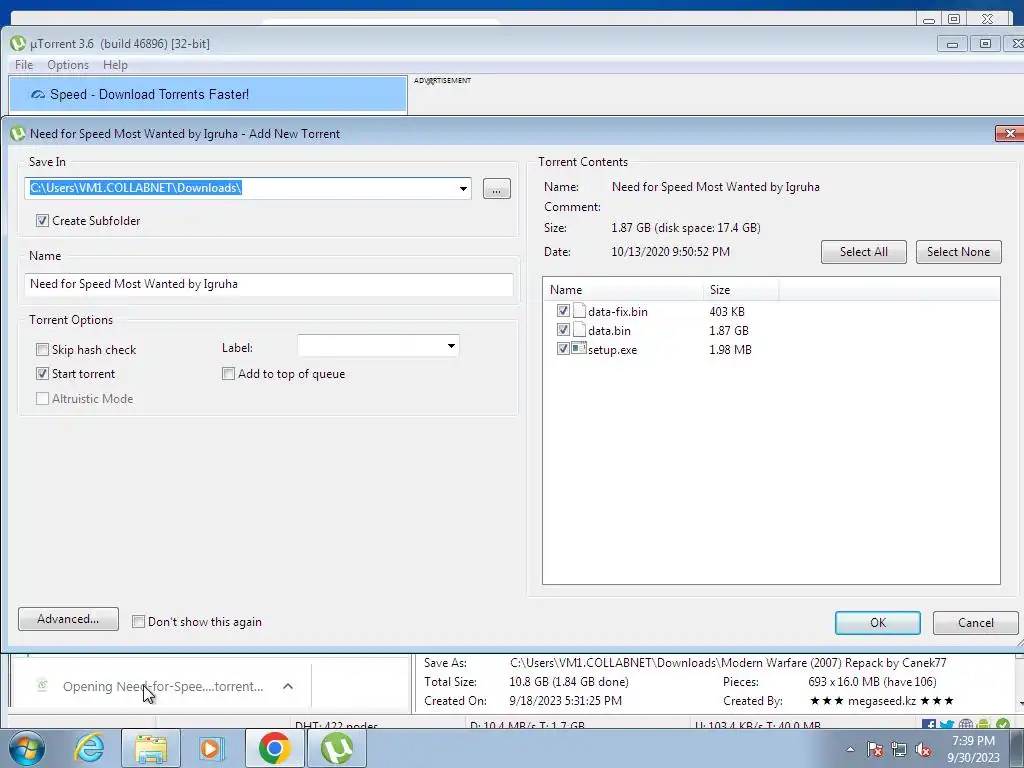This screenshot has width=1024, height=768.
Task: Open the File menu
Action: (x=24, y=65)
